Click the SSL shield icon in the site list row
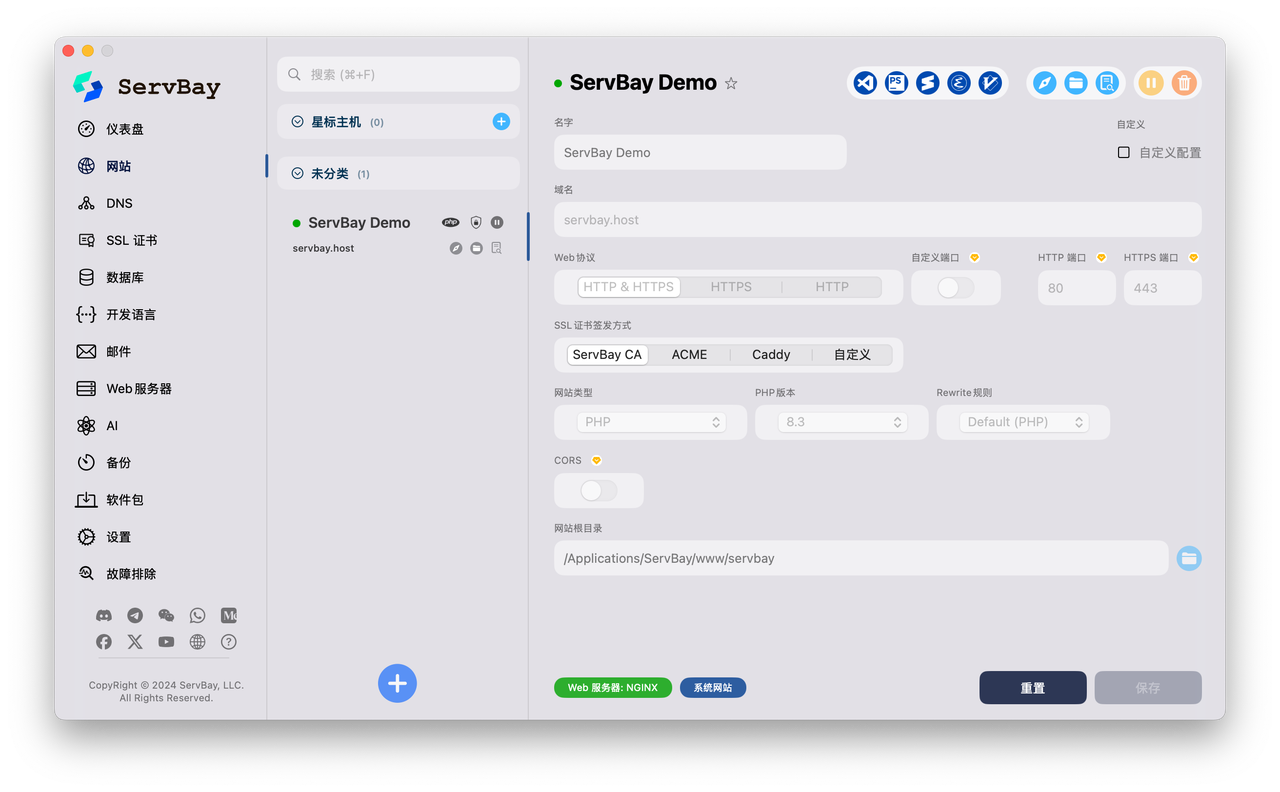 (x=476, y=222)
